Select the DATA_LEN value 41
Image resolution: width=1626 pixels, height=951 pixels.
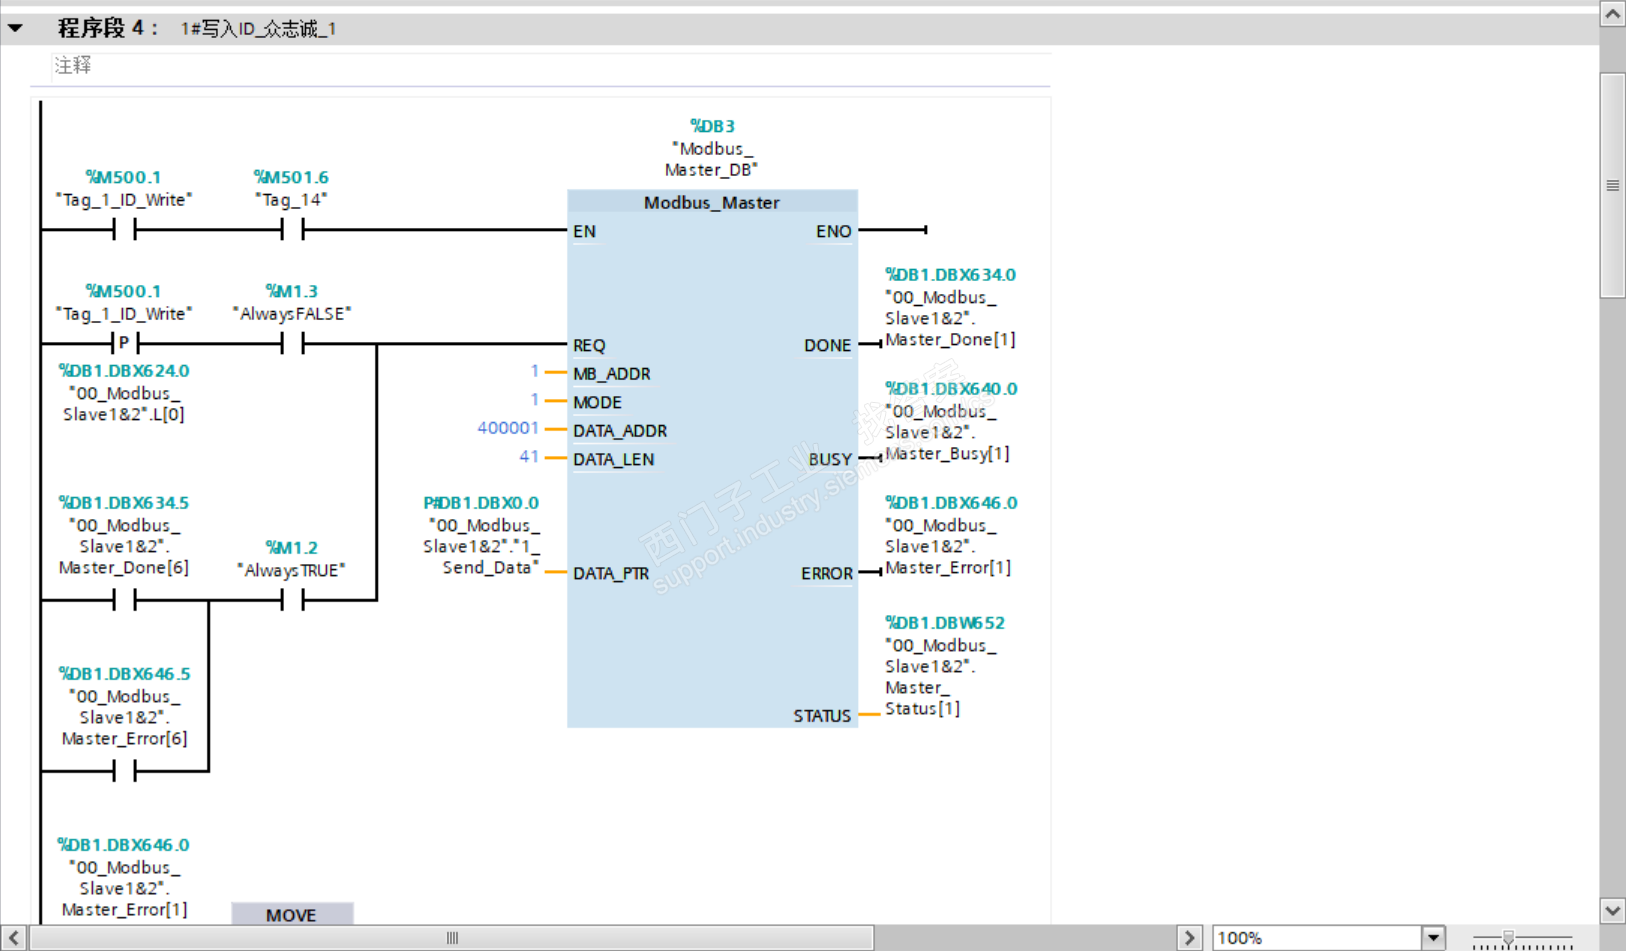pyautogui.click(x=529, y=457)
